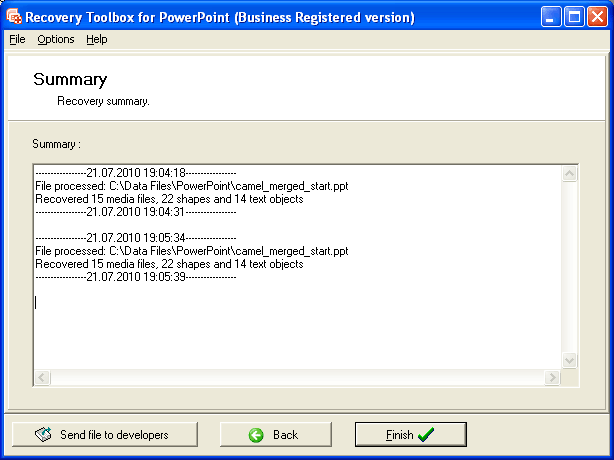
Task: Click the 'Recovery summary.' subtitle text
Action: click(103, 101)
